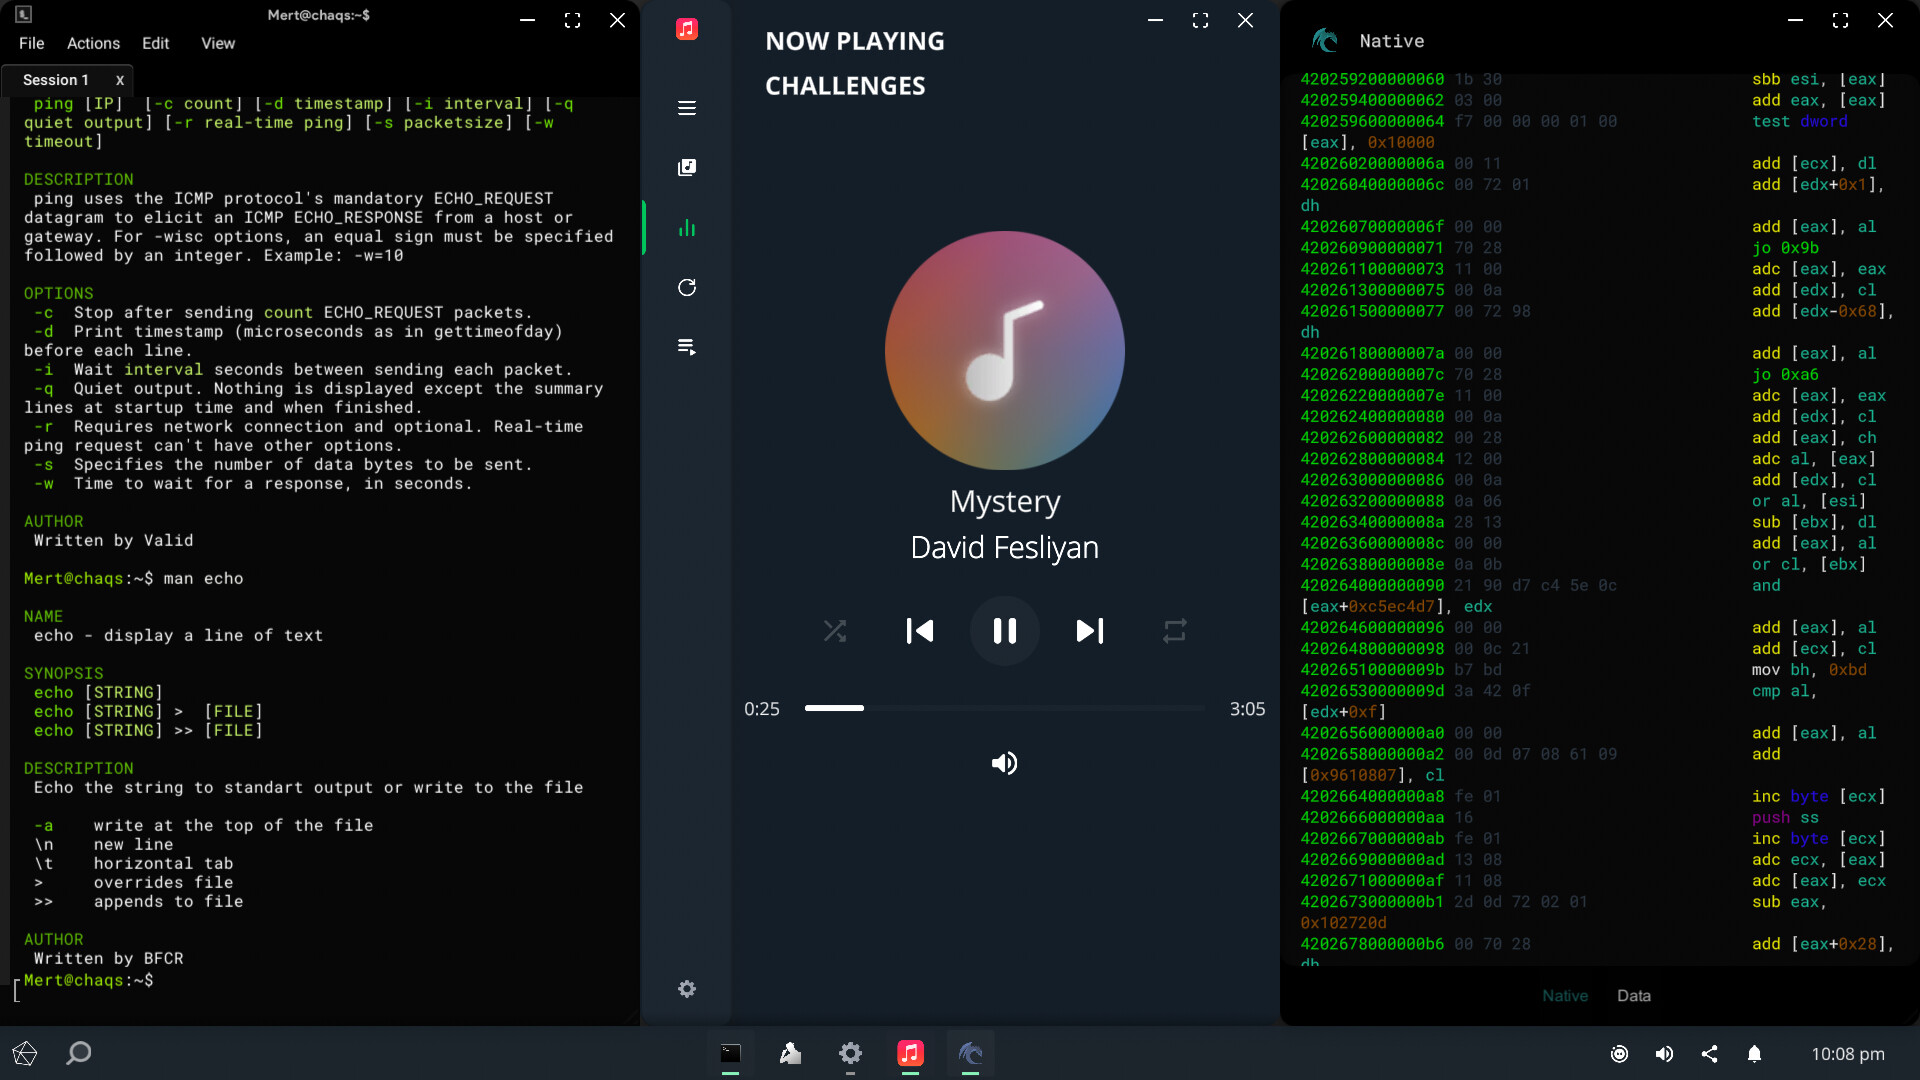Toggle repeat mode on the player
The height and width of the screenshot is (1080, 1920).
pyautogui.click(x=1174, y=631)
